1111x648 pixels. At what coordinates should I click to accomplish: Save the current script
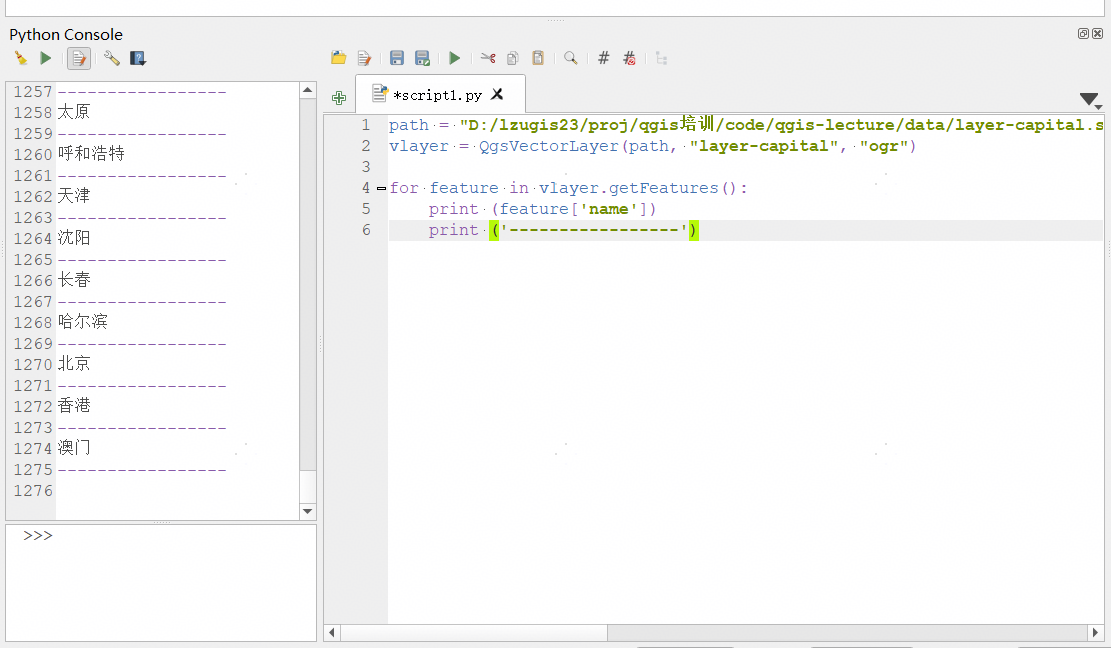[396, 58]
